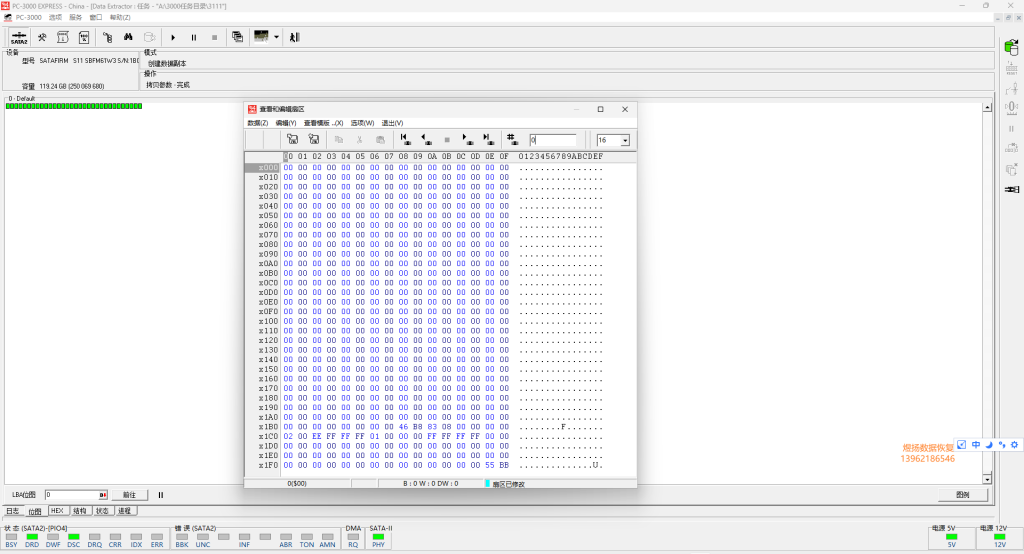Open the bytes-per-row 16 dropdown
This screenshot has width=1024, height=554.
pyautogui.click(x=625, y=140)
